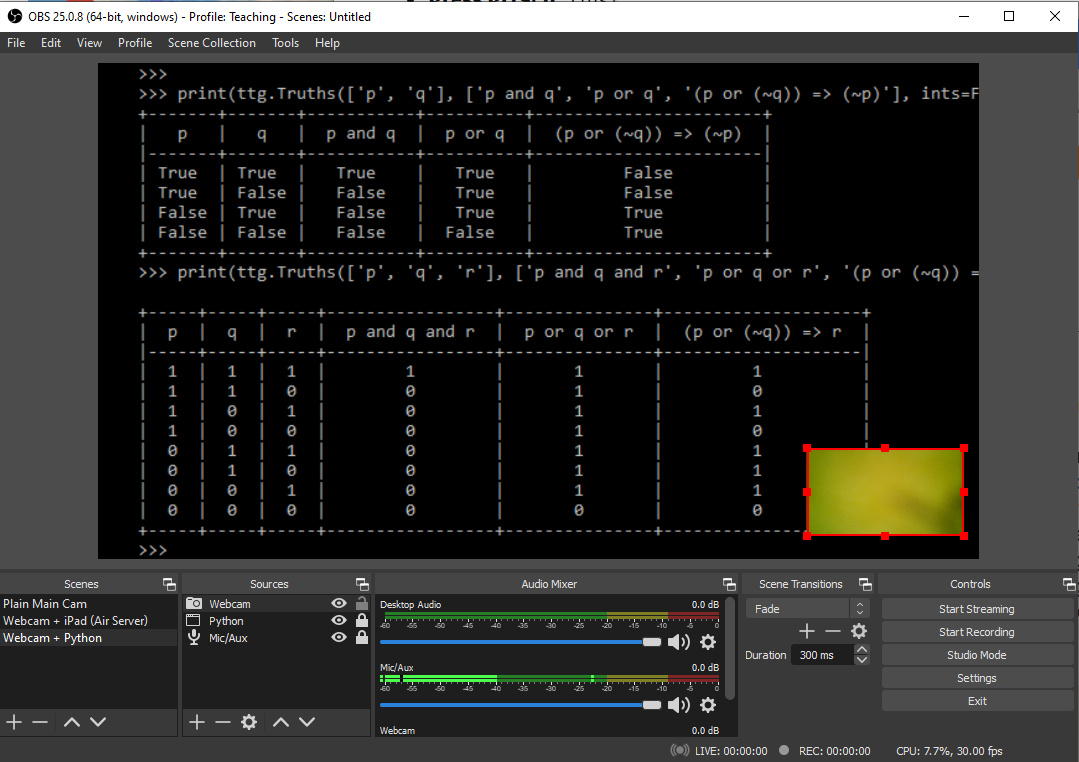
Task: Move selected scene down
Action: point(98,722)
